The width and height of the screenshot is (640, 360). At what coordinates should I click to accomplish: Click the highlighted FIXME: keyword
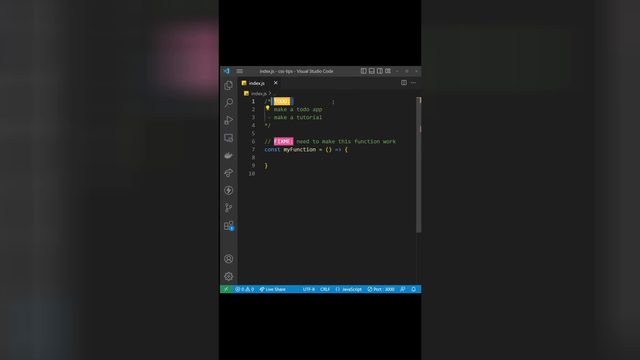tap(283, 142)
